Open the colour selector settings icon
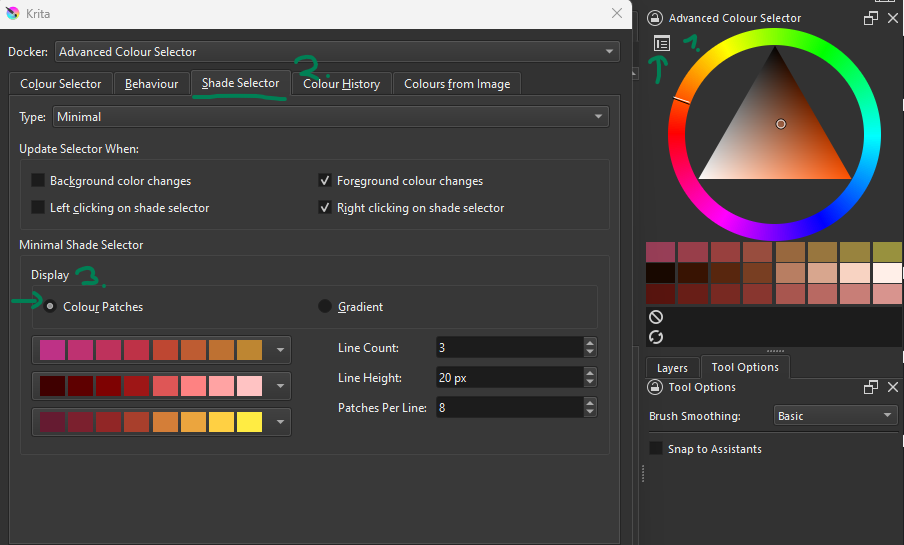The width and height of the screenshot is (904, 545). [661, 43]
